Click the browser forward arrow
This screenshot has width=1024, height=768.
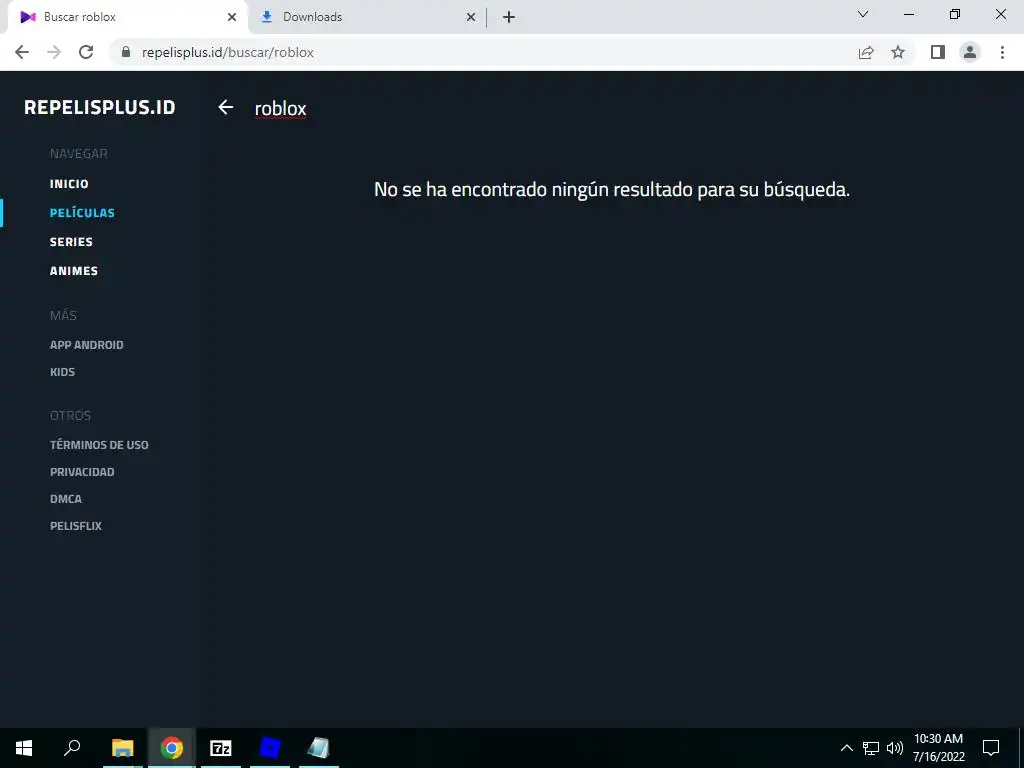click(54, 52)
